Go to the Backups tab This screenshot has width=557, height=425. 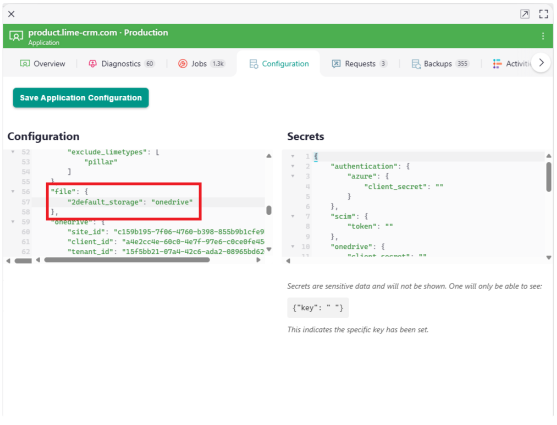(x=440, y=64)
